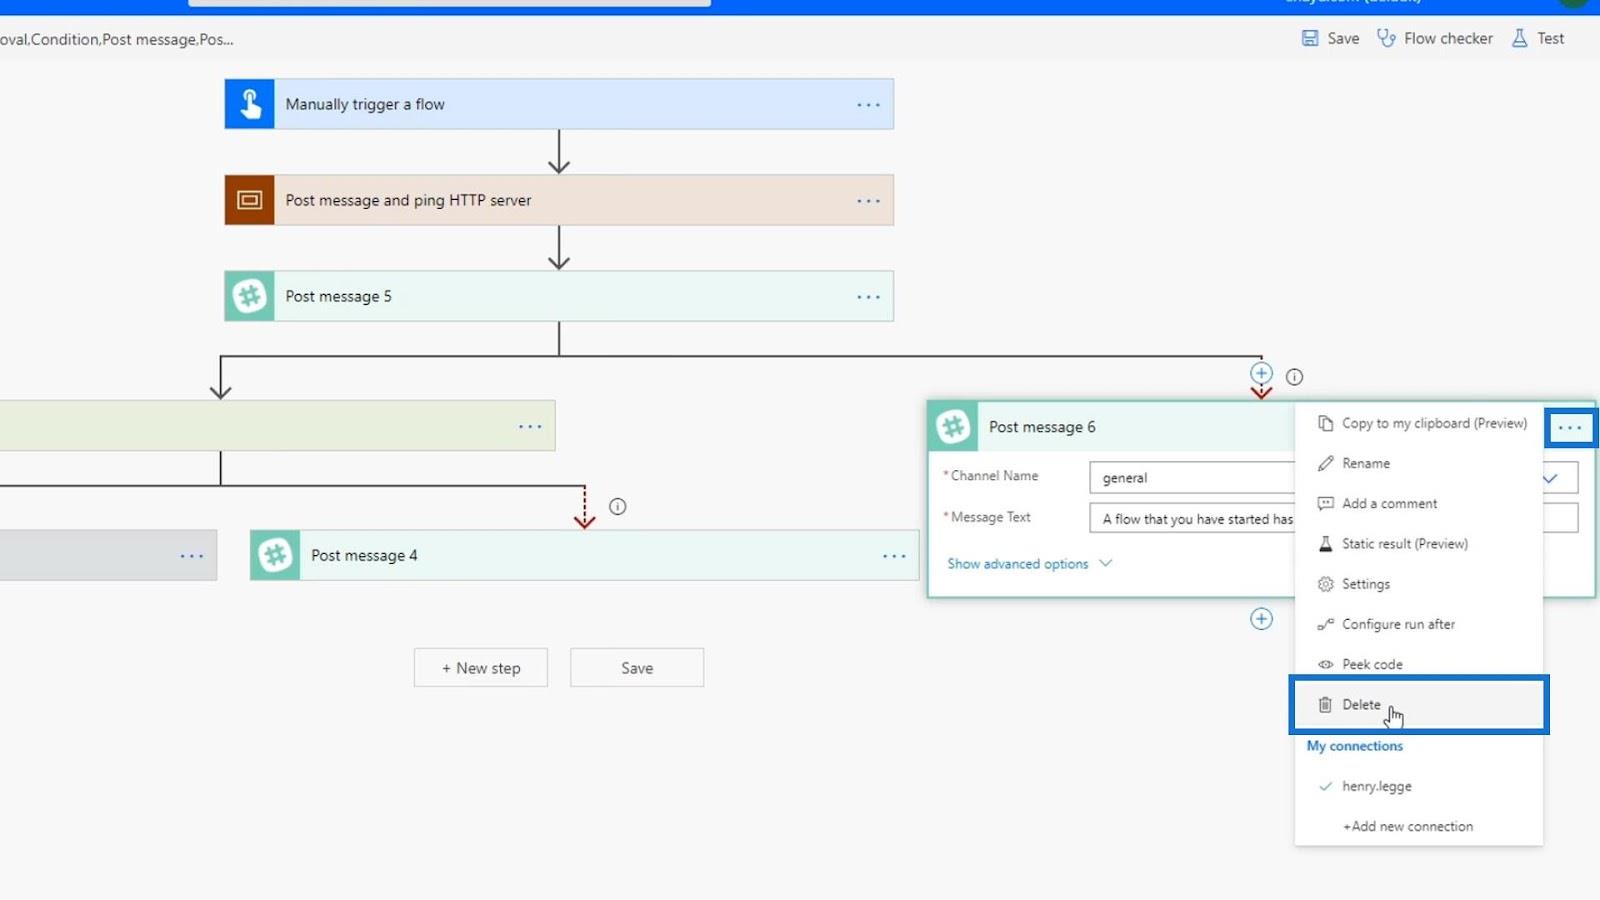Click the Slack icon on Post message 4
The image size is (1600, 900).
point(275,555)
